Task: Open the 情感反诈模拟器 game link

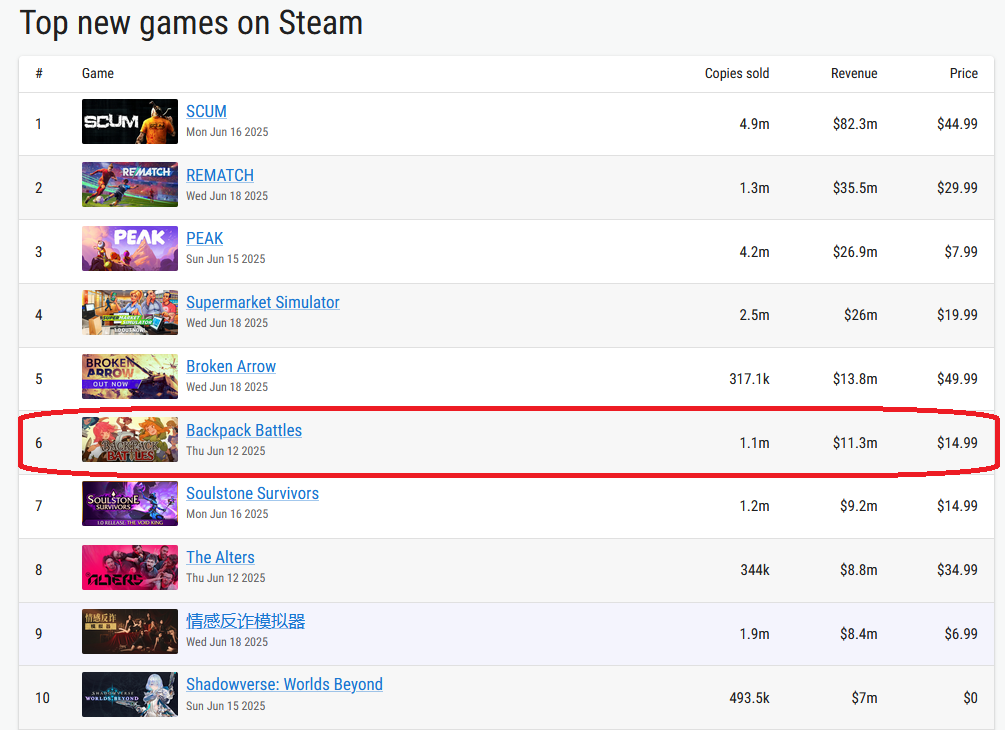Action: pos(245,621)
